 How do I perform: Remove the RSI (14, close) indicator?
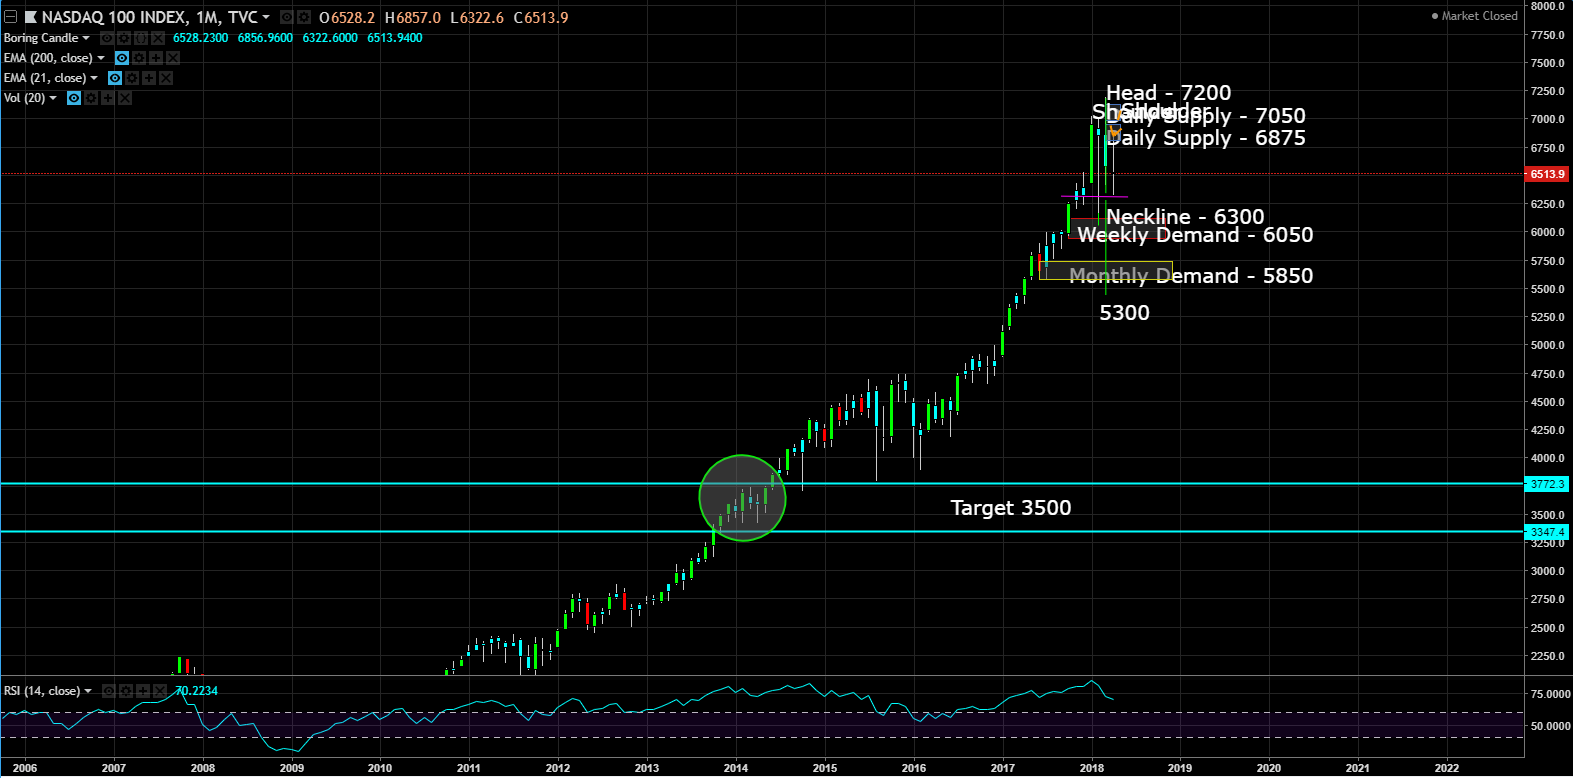click(160, 691)
